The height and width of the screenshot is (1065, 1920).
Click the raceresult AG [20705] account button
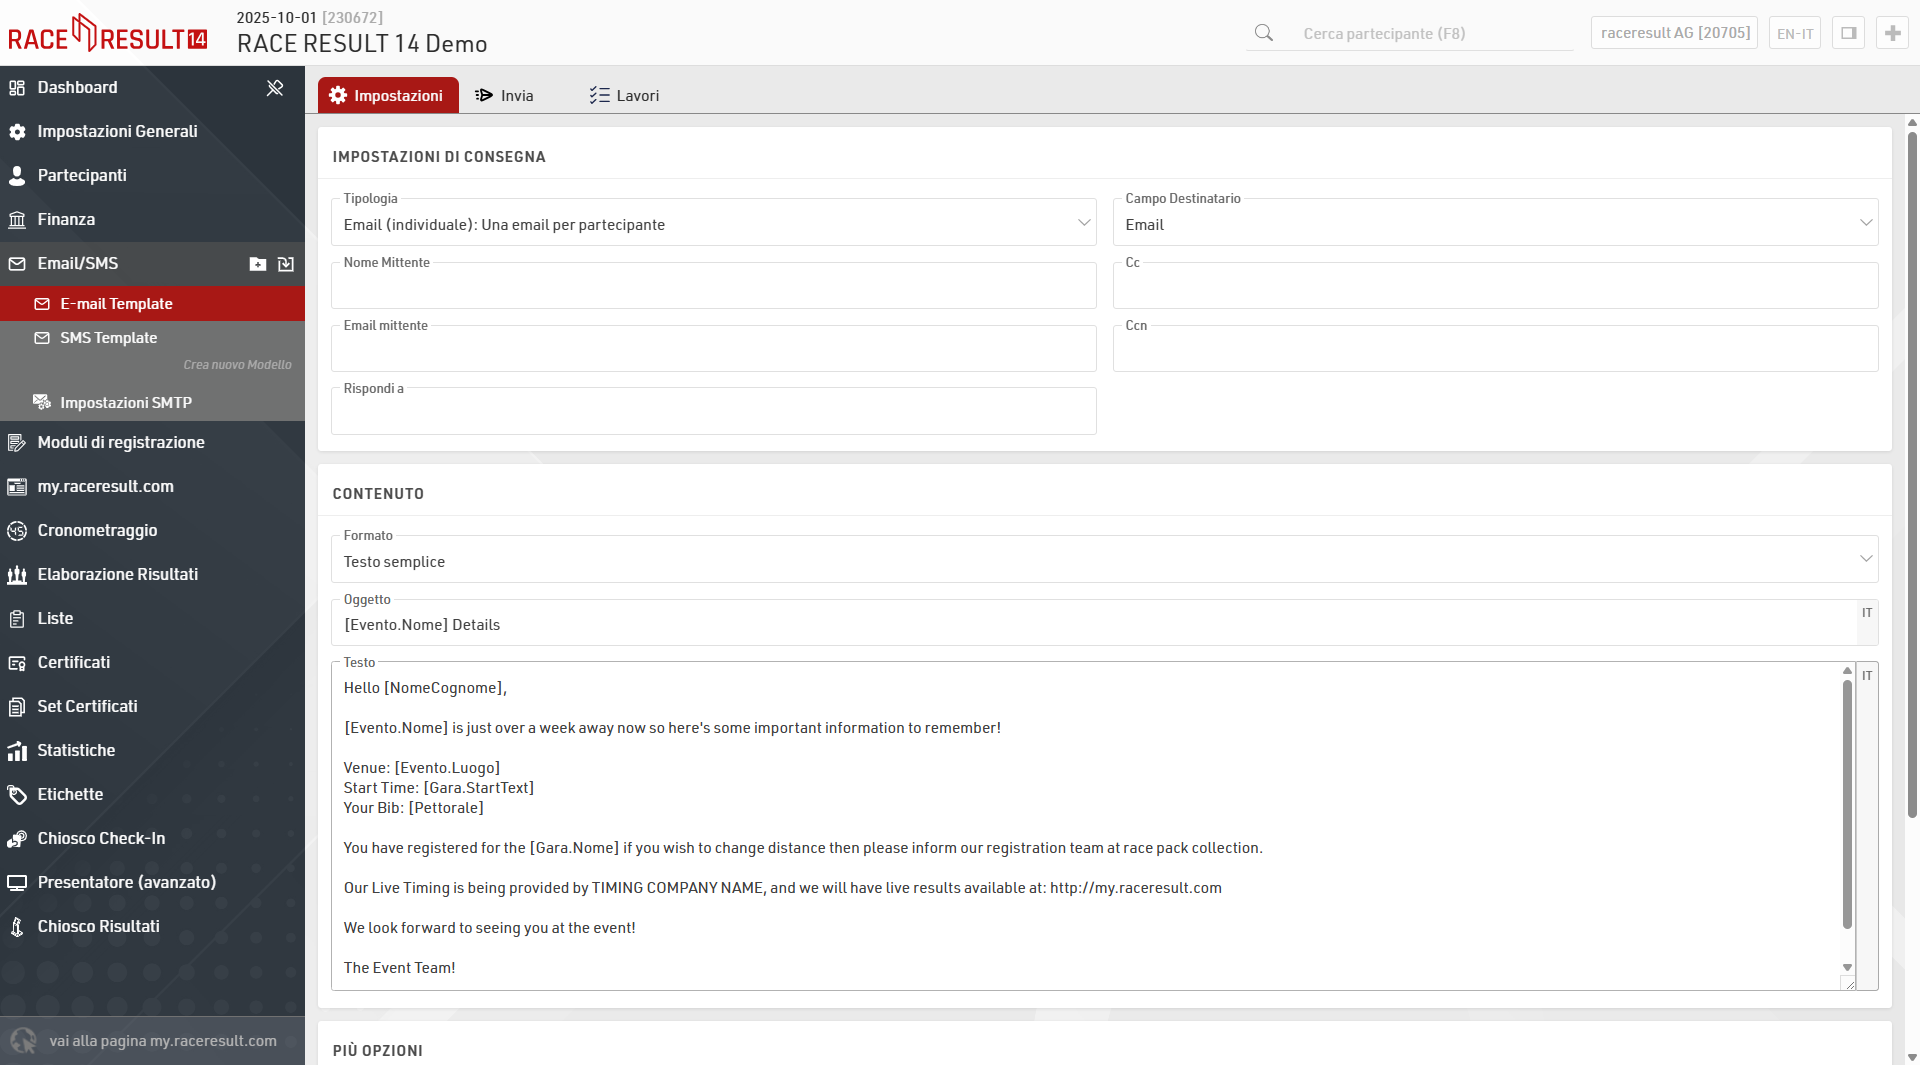[x=1674, y=33]
